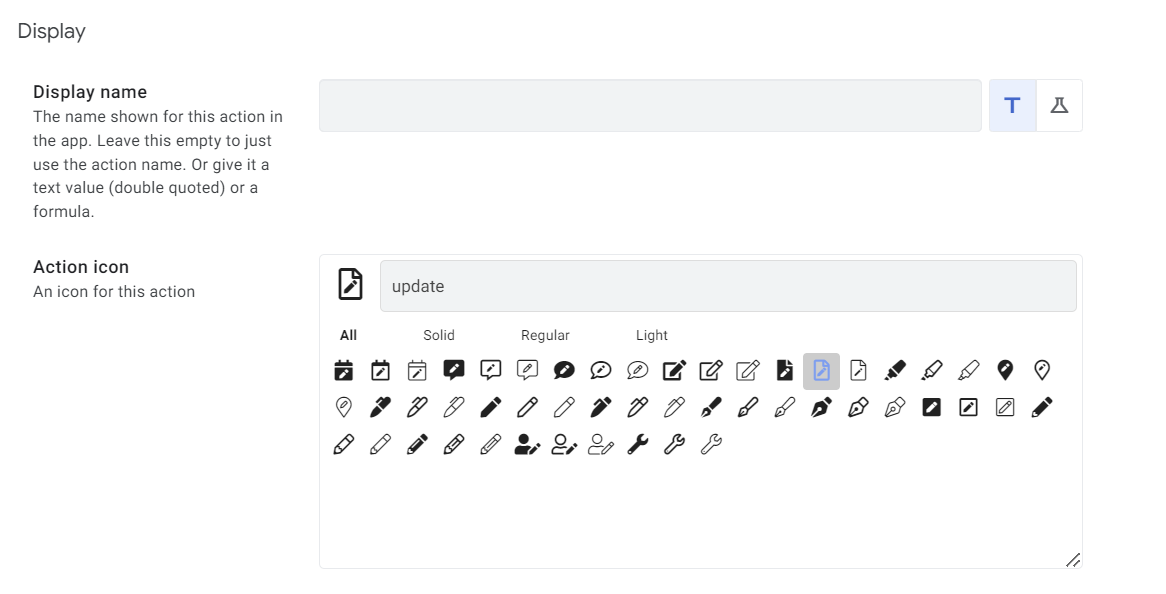Show All icon styles tab
1166x594 pixels.
pyautogui.click(x=348, y=336)
